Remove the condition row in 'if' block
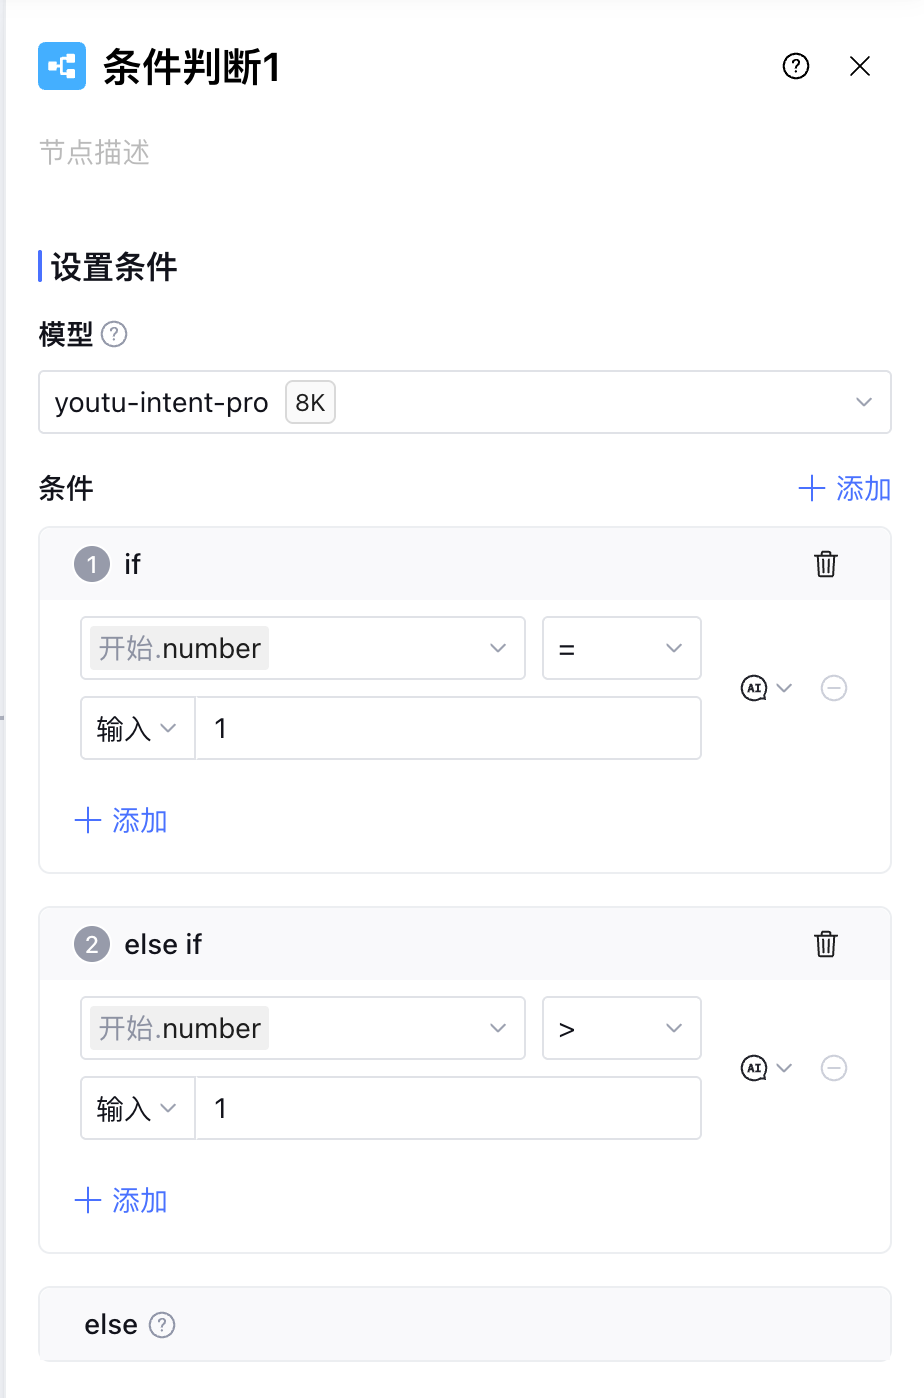This screenshot has width=924, height=1398. 834,688
